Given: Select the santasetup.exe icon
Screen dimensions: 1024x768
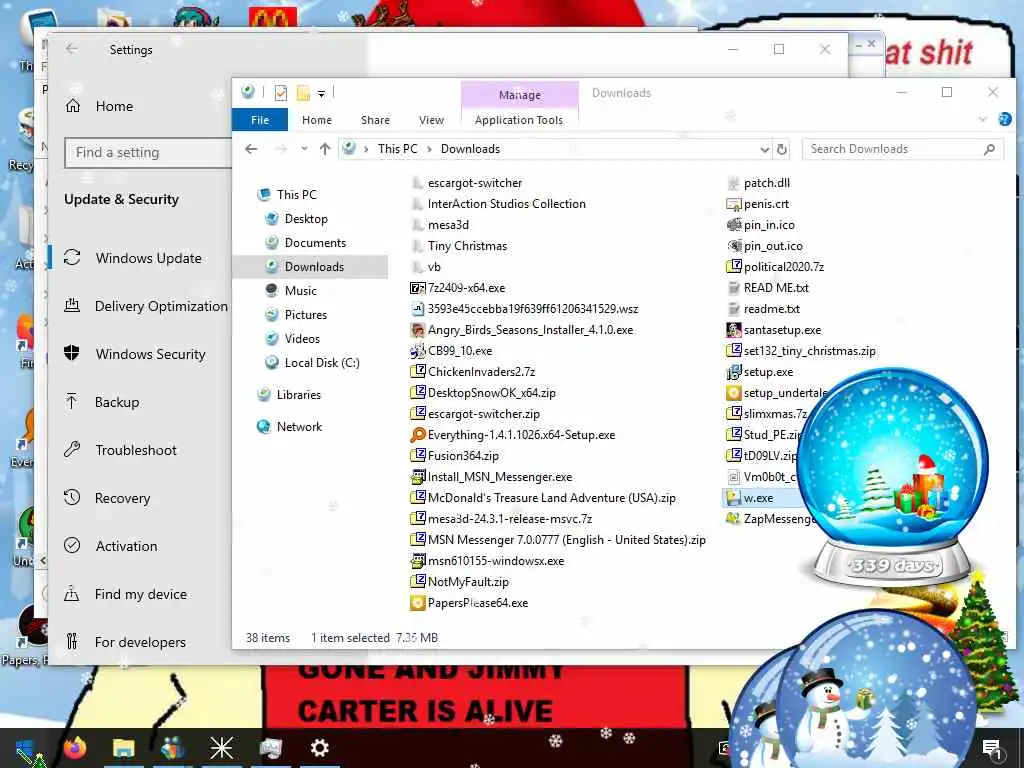Looking at the screenshot, I should pyautogui.click(x=733, y=330).
